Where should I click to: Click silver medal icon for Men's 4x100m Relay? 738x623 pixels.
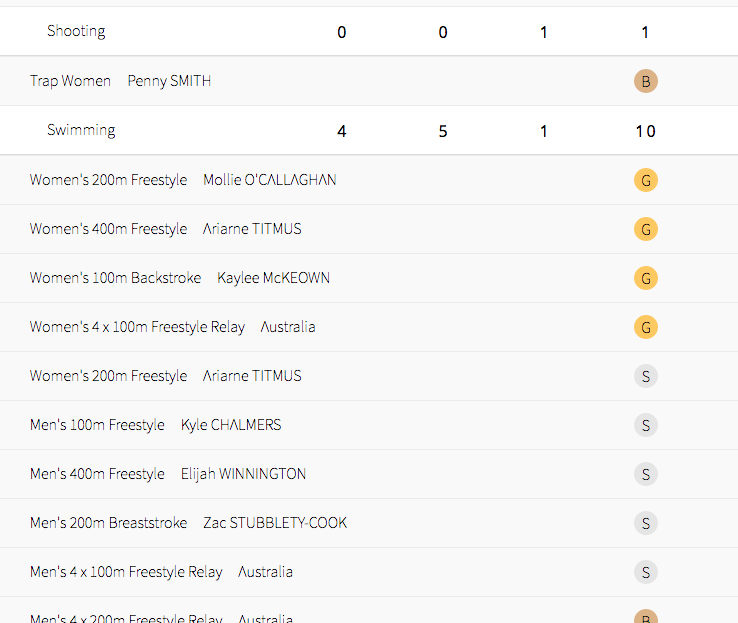point(645,572)
